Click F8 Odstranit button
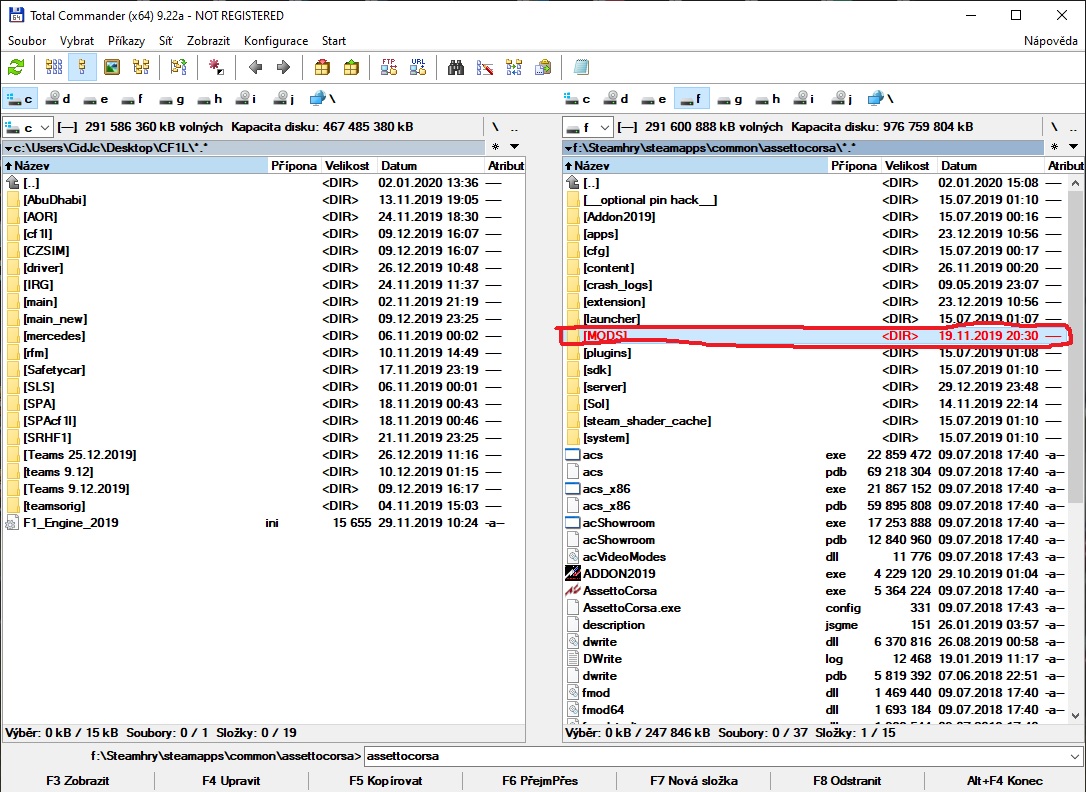Image resolution: width=1086 pixels, height=792 pixels. pyautogui.click(x=847, y=780)
